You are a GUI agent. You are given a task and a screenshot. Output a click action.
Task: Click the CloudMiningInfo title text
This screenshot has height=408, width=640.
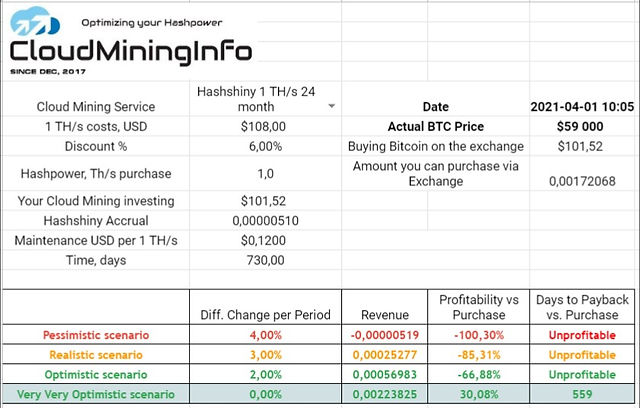point(130,50)
